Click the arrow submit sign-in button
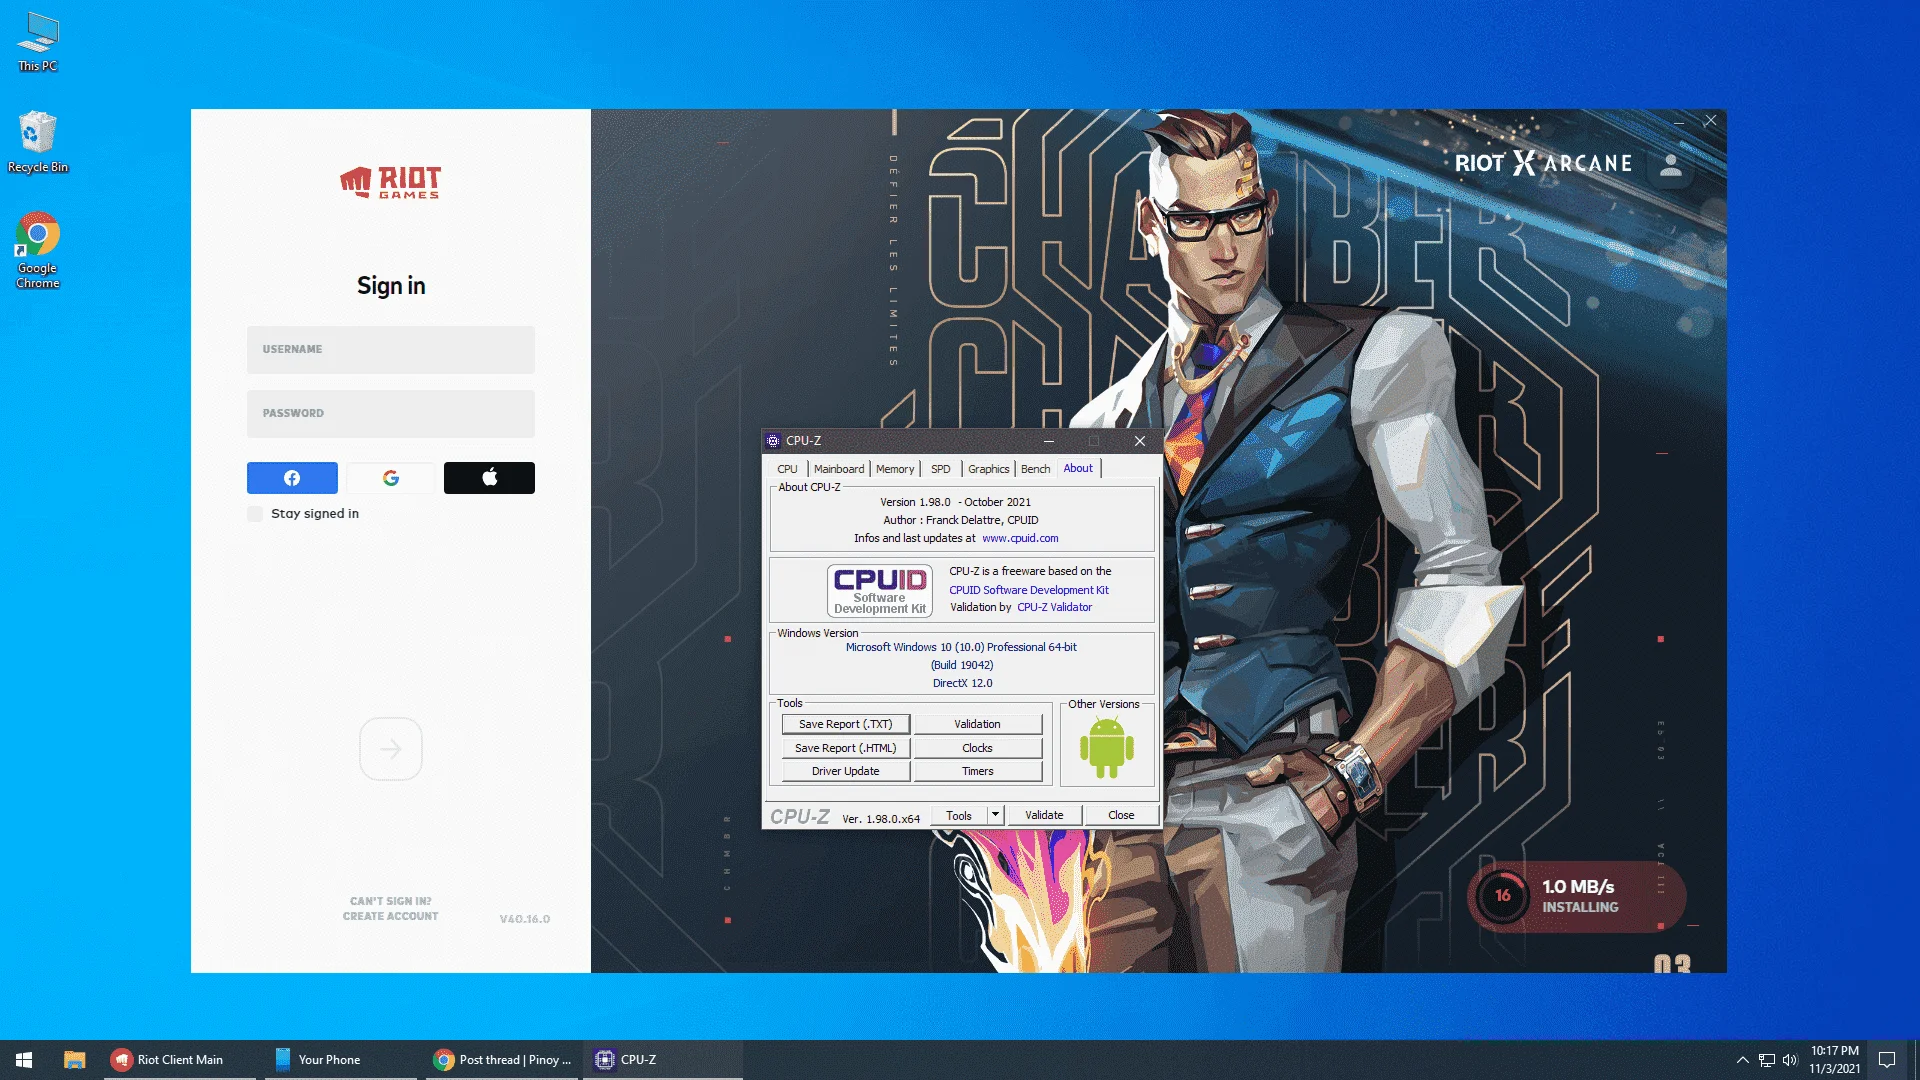This screenshot has height=1080, width=1920. point(391,749)
